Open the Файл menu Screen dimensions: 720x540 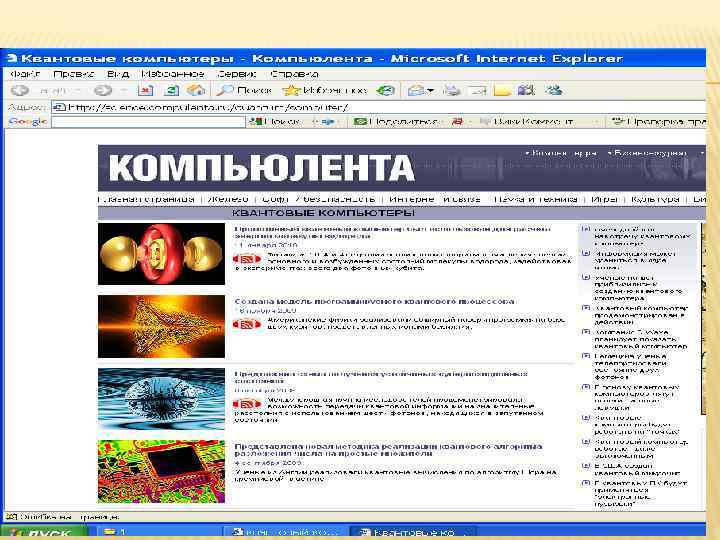click(25, 73)
